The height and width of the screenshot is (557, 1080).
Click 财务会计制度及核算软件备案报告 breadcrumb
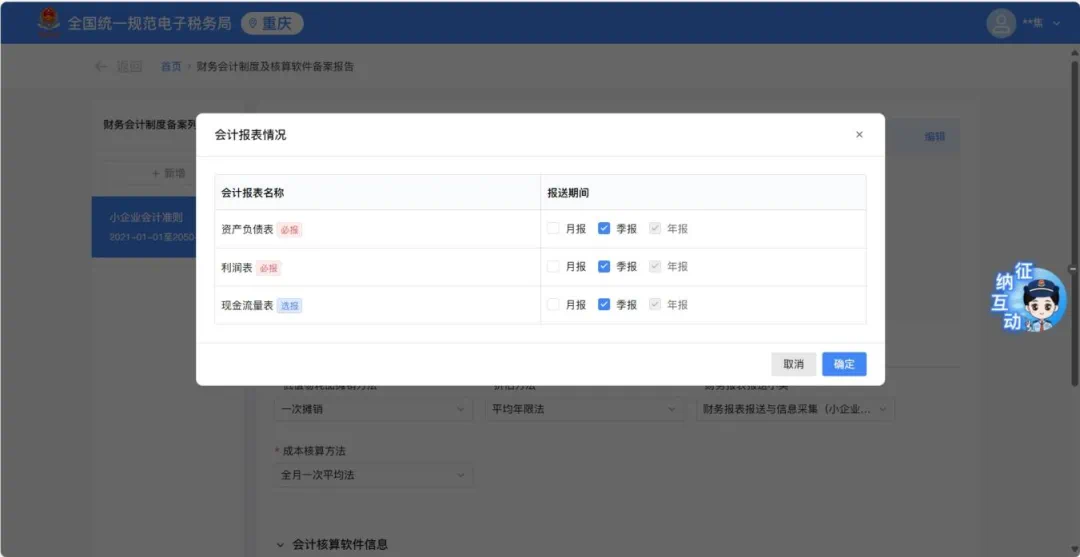click(x=276, y=67)
